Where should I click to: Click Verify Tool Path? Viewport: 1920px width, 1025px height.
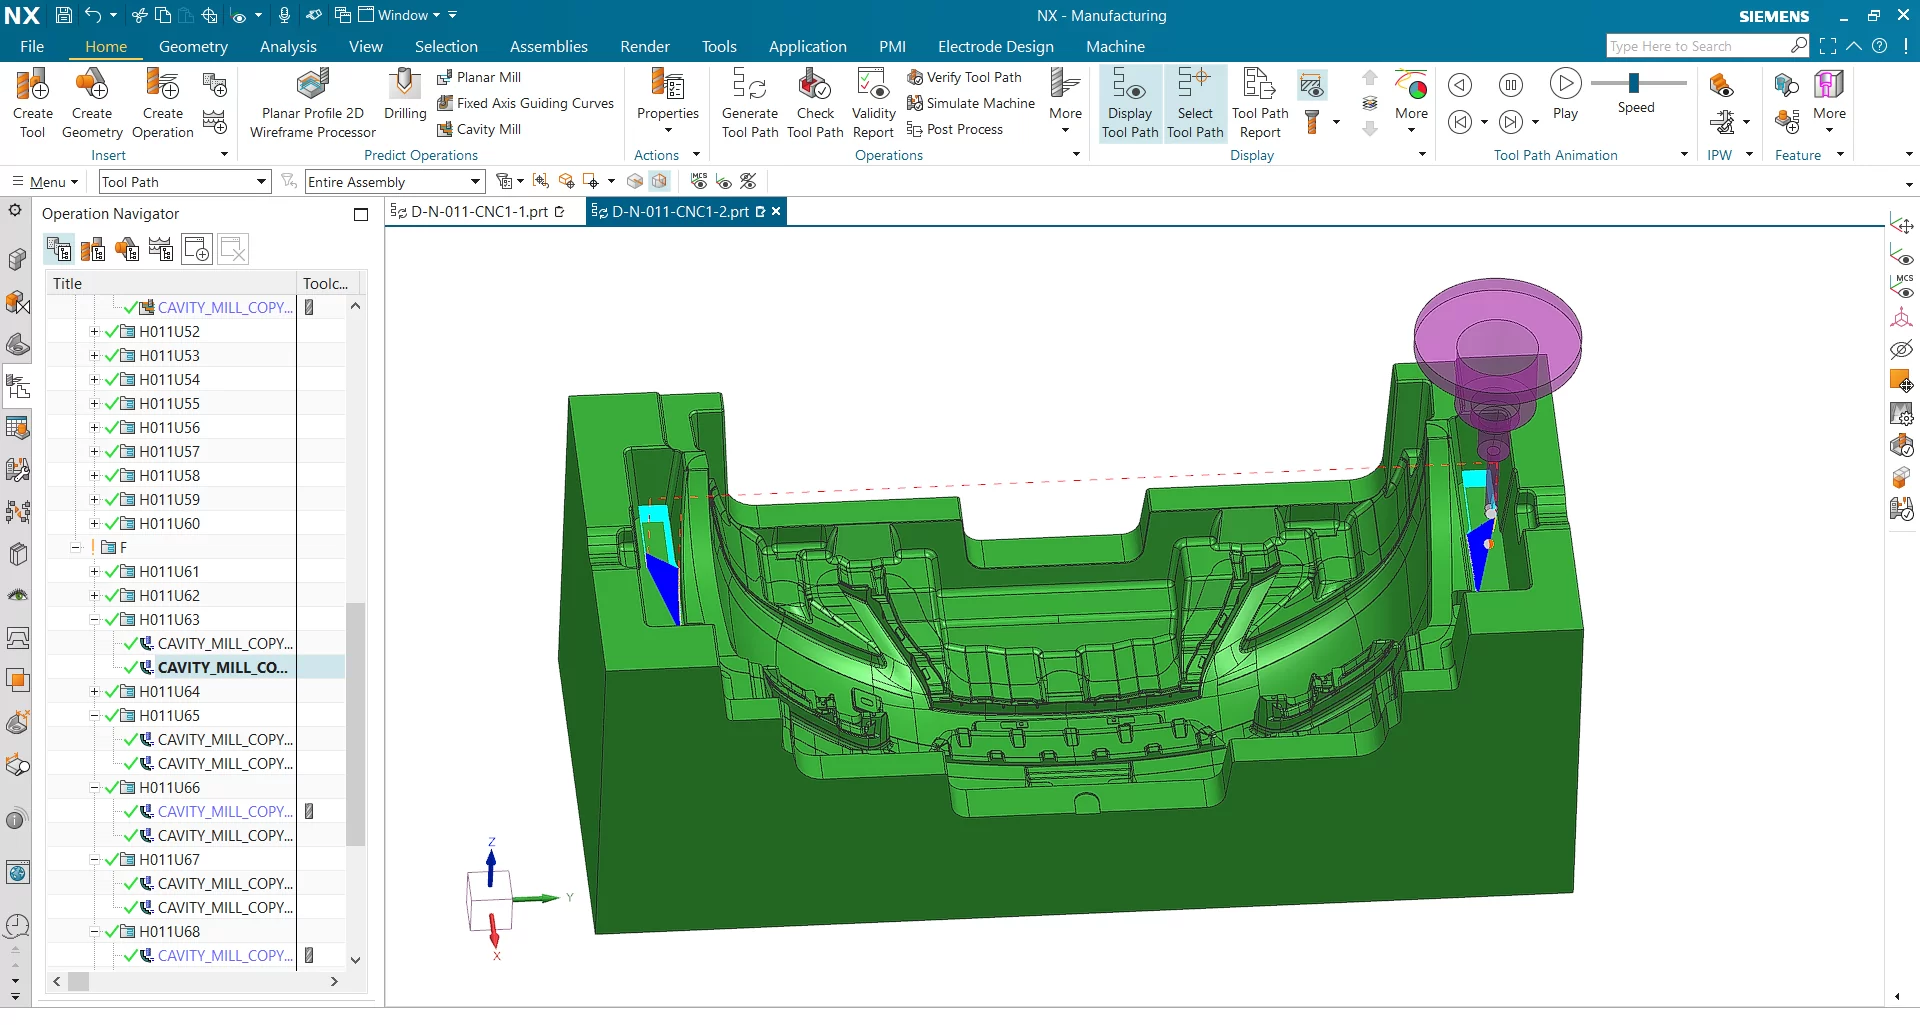click(965, 77)
